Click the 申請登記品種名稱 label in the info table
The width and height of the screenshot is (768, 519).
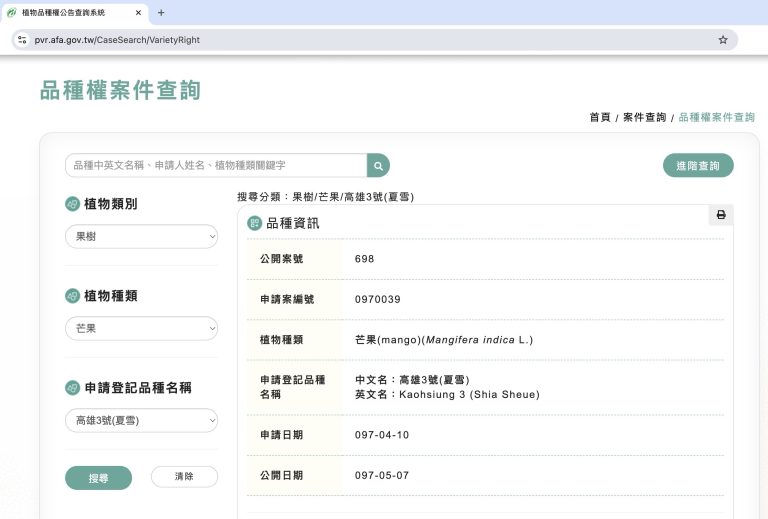coord(292,387)
